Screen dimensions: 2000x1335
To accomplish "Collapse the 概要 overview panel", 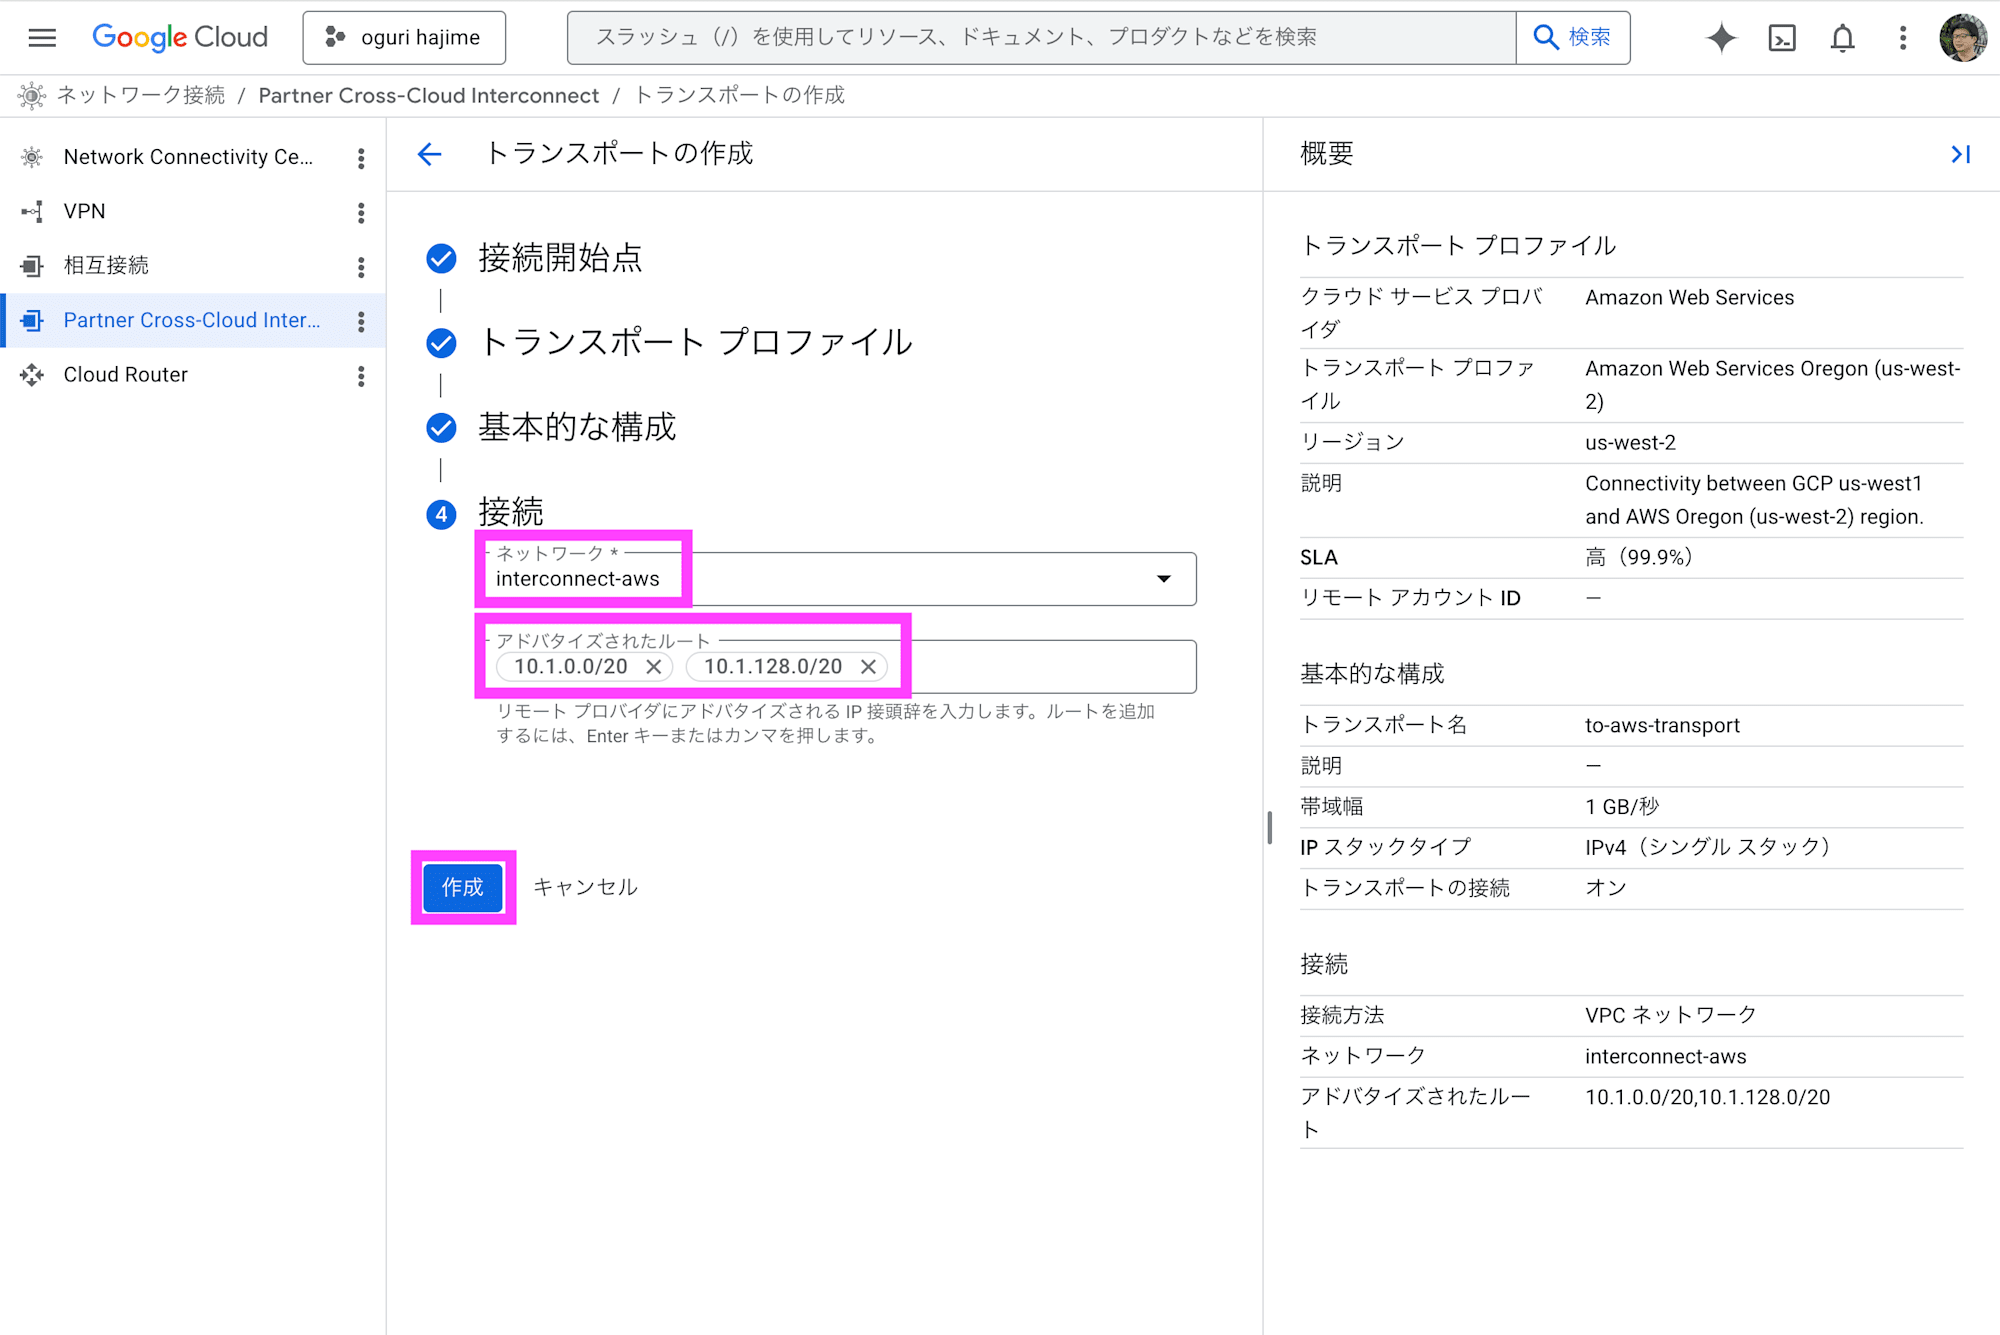I will 1959,154.
